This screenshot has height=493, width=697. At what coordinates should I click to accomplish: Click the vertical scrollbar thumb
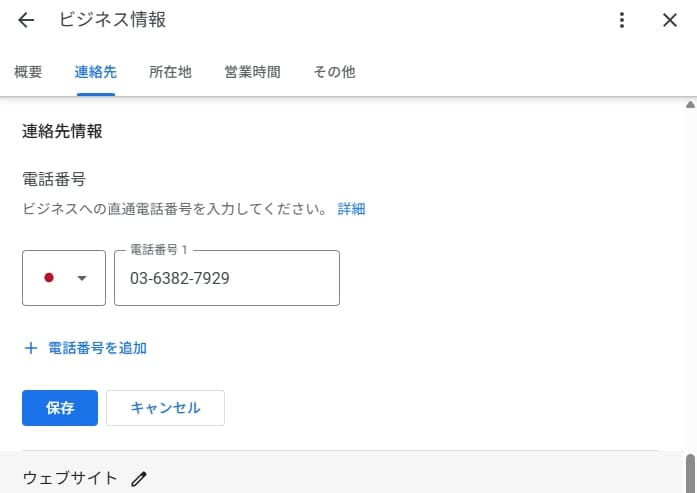click(690, 473)
